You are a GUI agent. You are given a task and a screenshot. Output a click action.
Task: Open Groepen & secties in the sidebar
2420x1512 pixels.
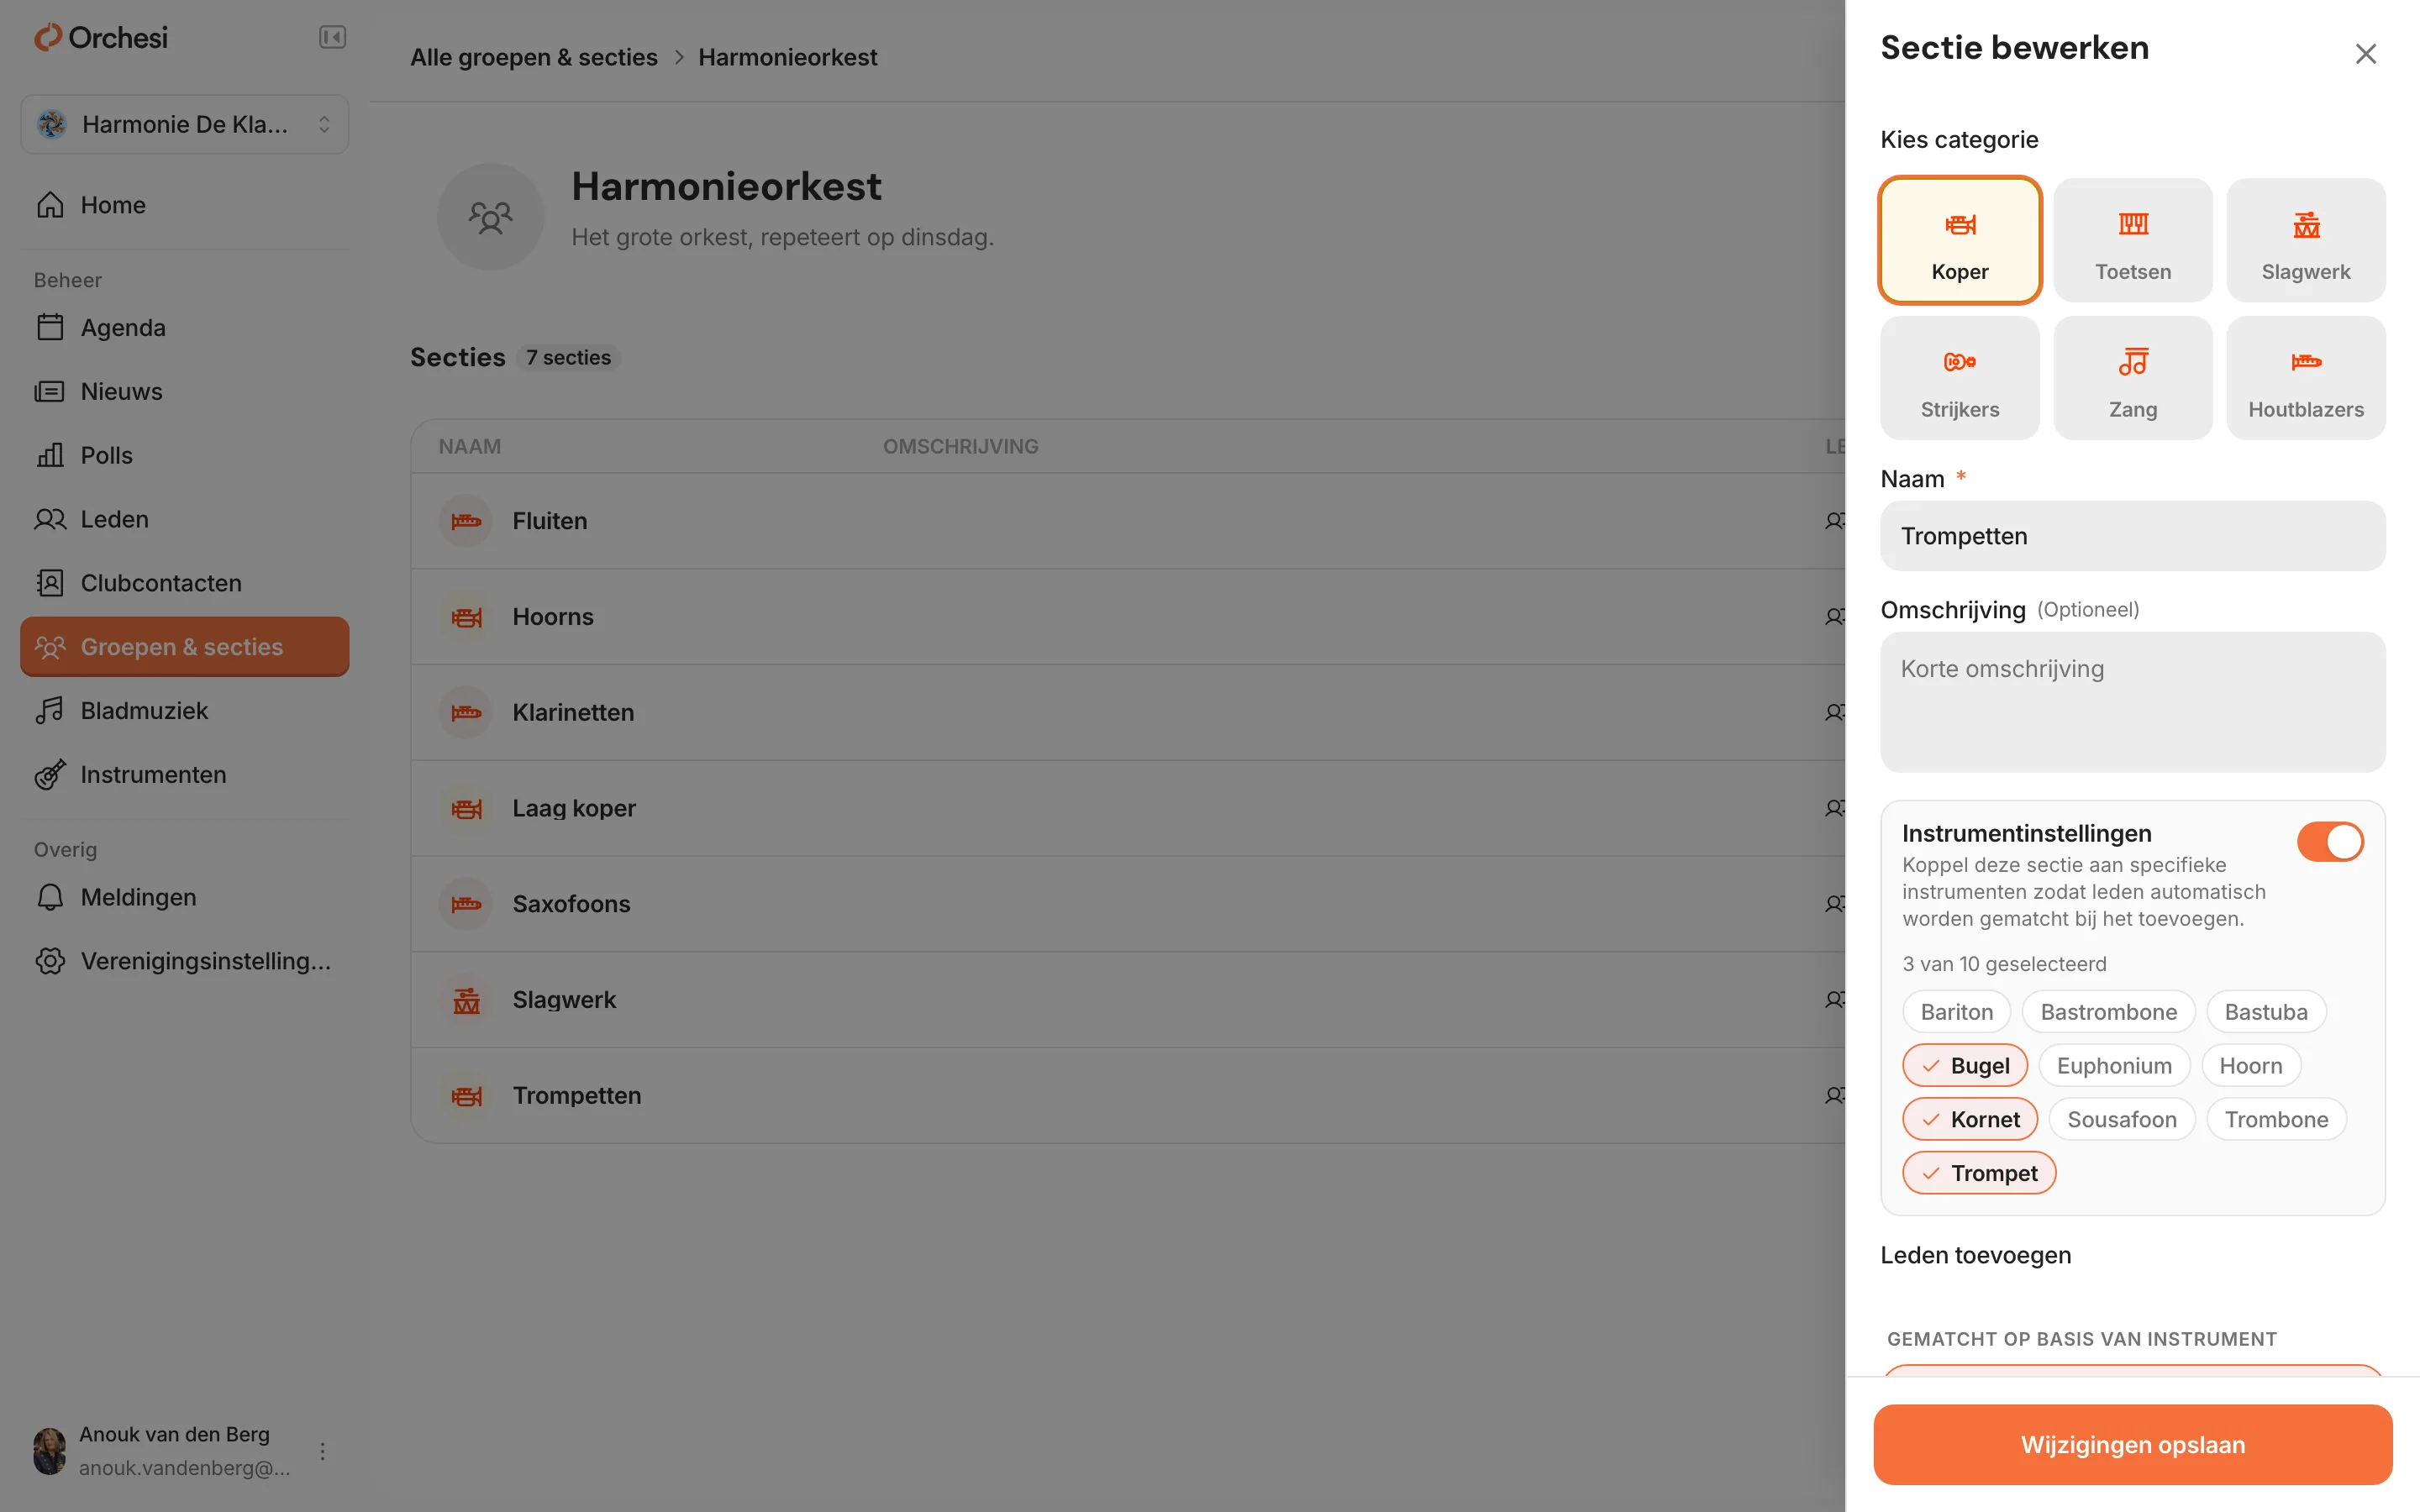tap(184, 646)
